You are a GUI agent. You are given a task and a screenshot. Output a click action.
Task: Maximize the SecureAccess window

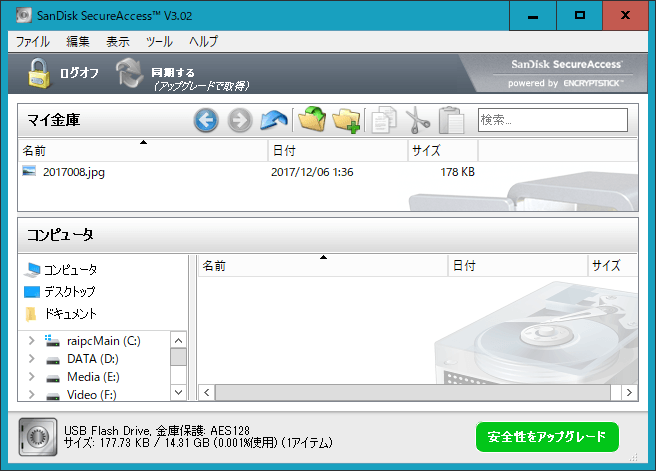579,15
